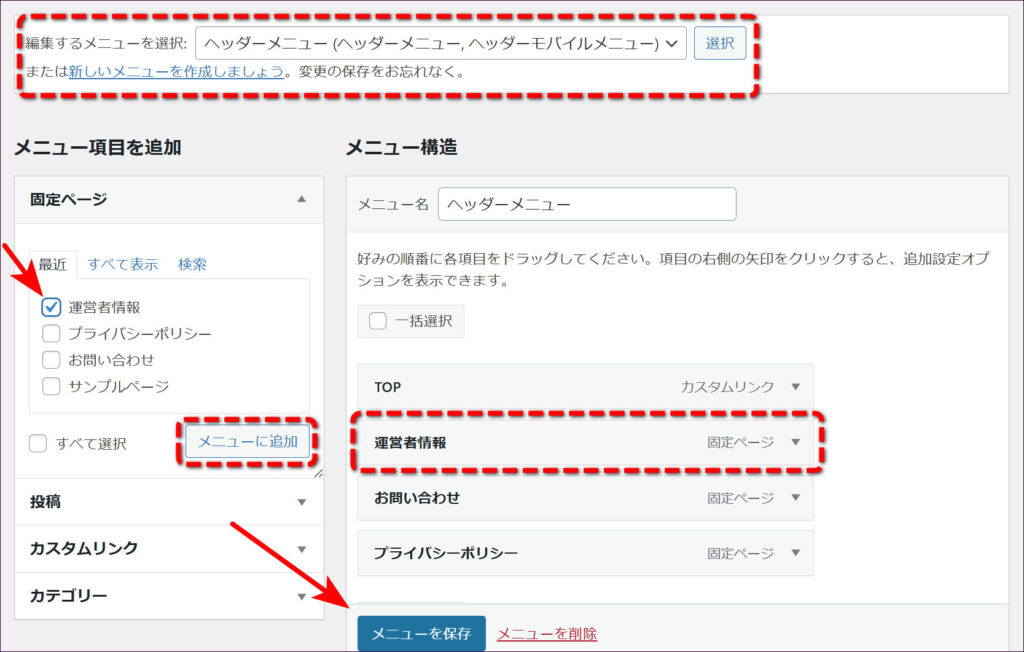
Task: Expand プライバシーポリシー menu item arrow
Action: (x=795, y=553)
